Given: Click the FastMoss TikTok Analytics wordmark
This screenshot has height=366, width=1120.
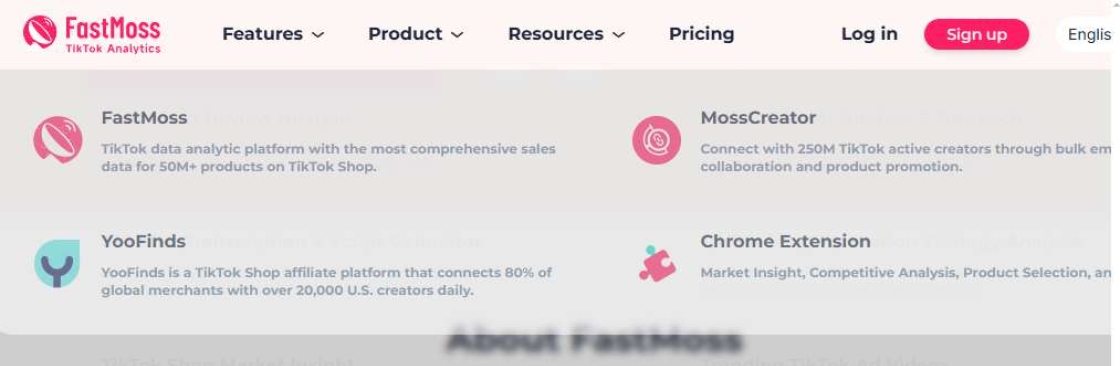Looking at the screenshot, I should point(113,34).
